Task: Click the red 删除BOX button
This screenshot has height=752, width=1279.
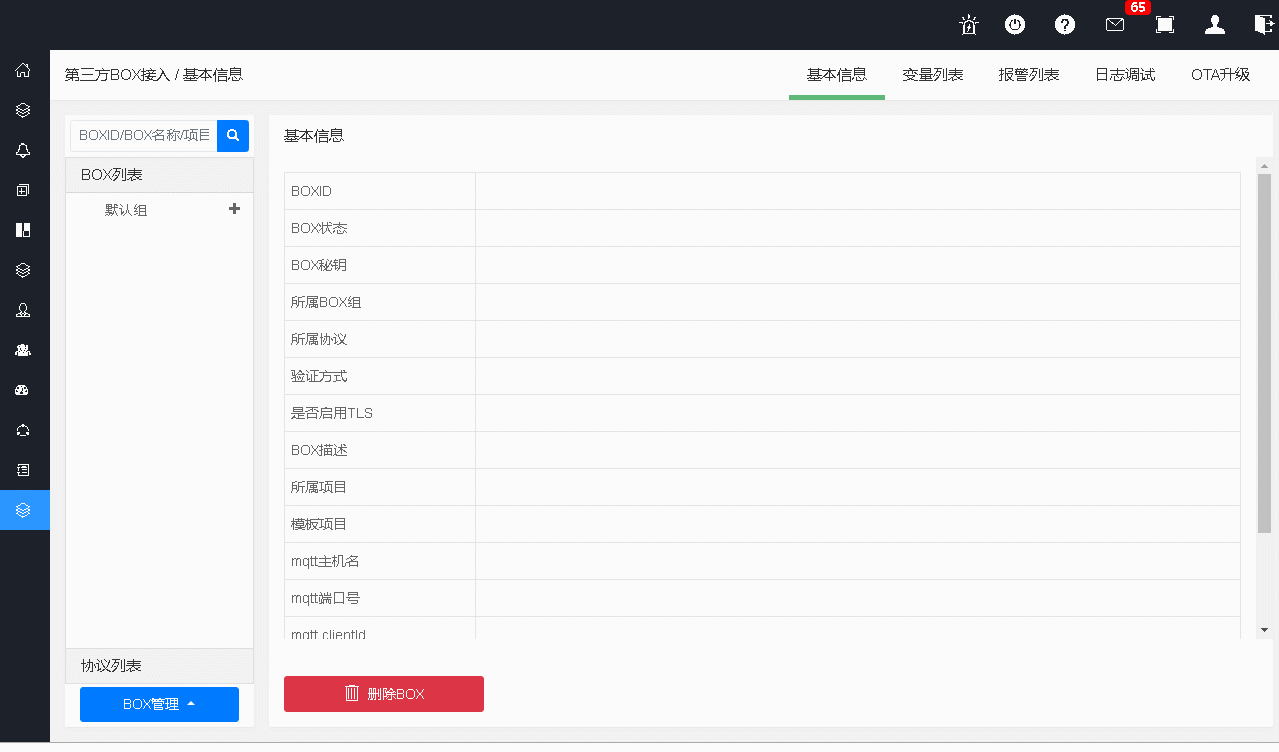Action: [384, 694]
